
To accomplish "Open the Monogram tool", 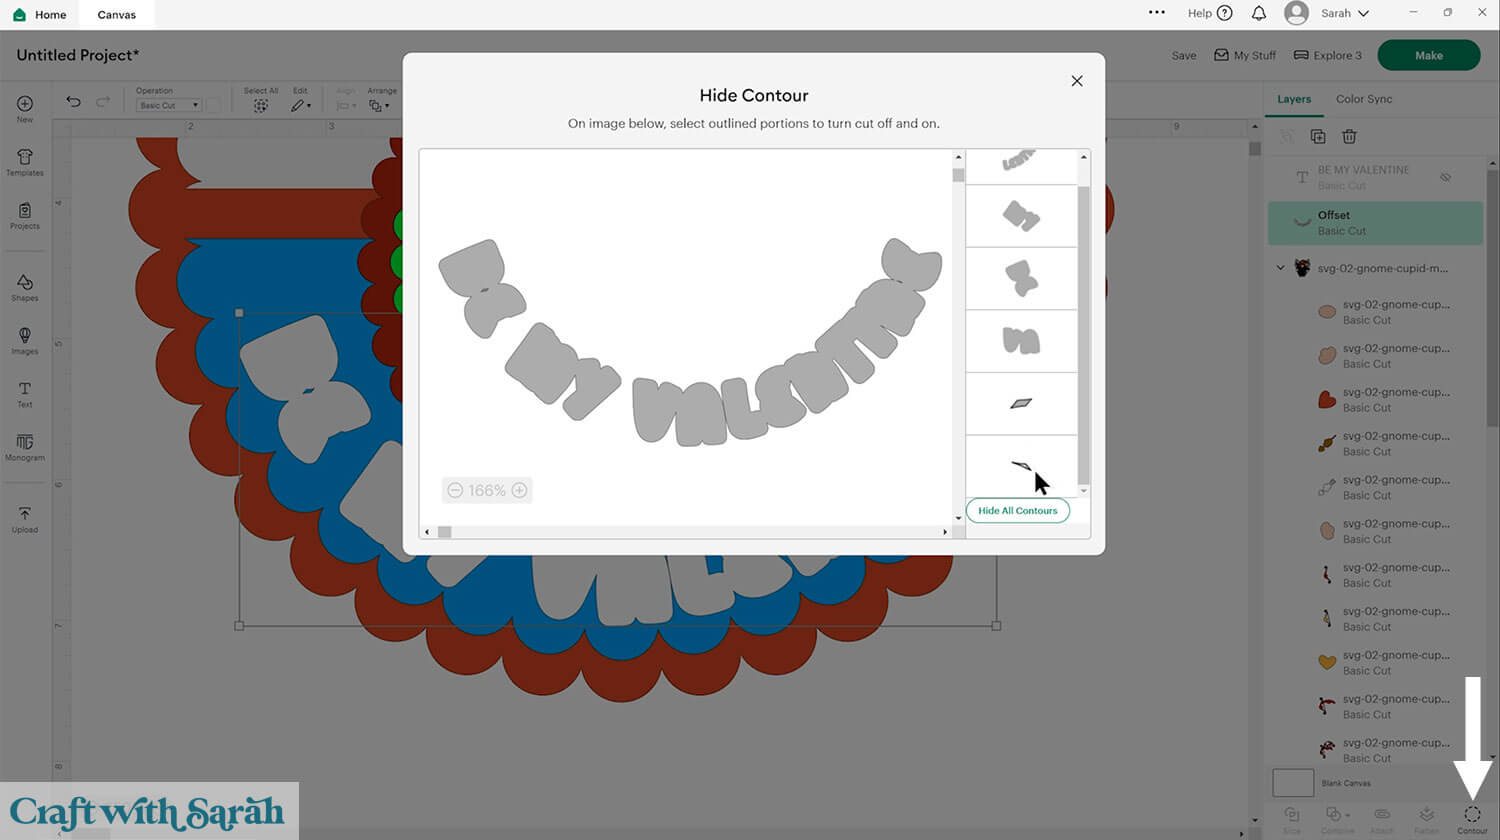I will (25, 447).
